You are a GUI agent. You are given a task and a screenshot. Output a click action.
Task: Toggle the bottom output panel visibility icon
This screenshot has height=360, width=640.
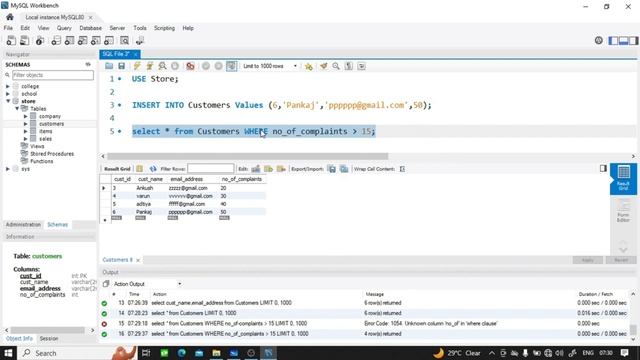pyautogui.click(x=623, y=40)
